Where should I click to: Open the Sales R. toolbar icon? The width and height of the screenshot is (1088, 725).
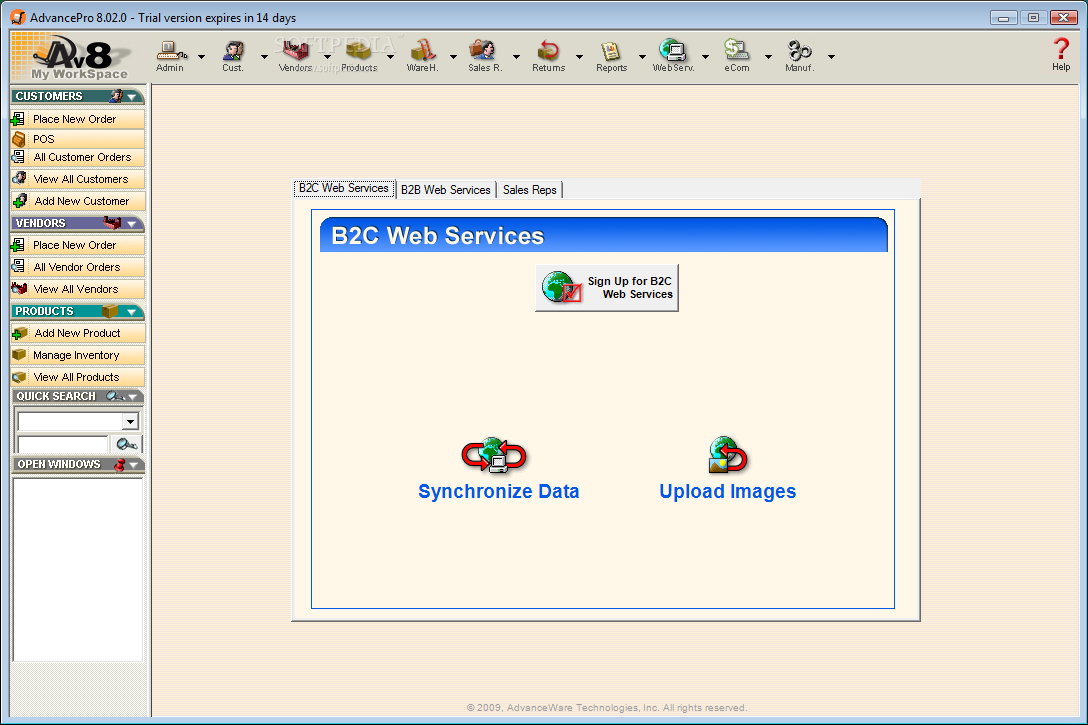[484, 56]
